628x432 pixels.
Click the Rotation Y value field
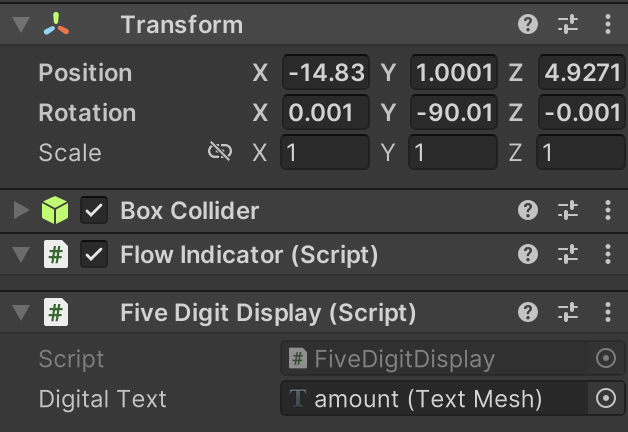[x=453, y=113]
